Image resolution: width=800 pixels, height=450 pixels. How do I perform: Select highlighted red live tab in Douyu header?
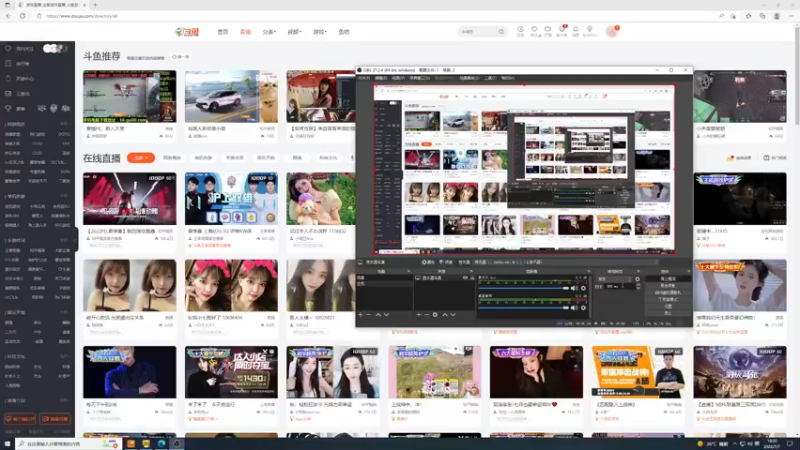pos(245,32)
